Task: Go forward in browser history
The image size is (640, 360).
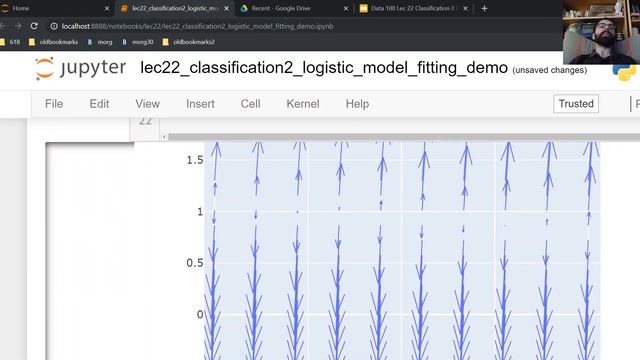Action: coord(18,26)
